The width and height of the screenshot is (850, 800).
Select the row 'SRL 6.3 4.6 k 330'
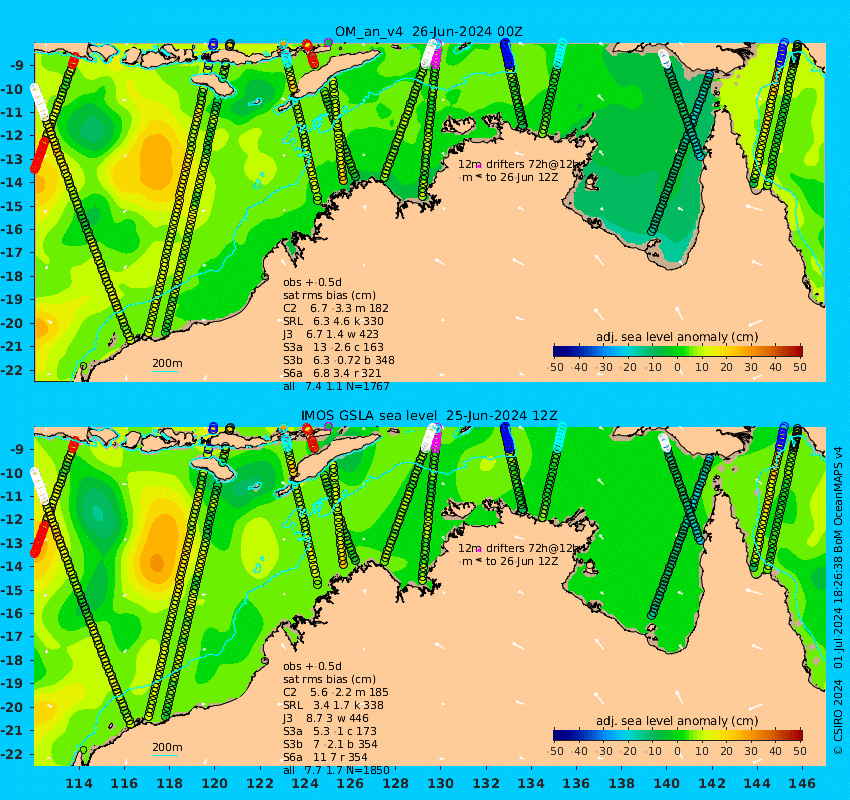(x=333, y=321)
